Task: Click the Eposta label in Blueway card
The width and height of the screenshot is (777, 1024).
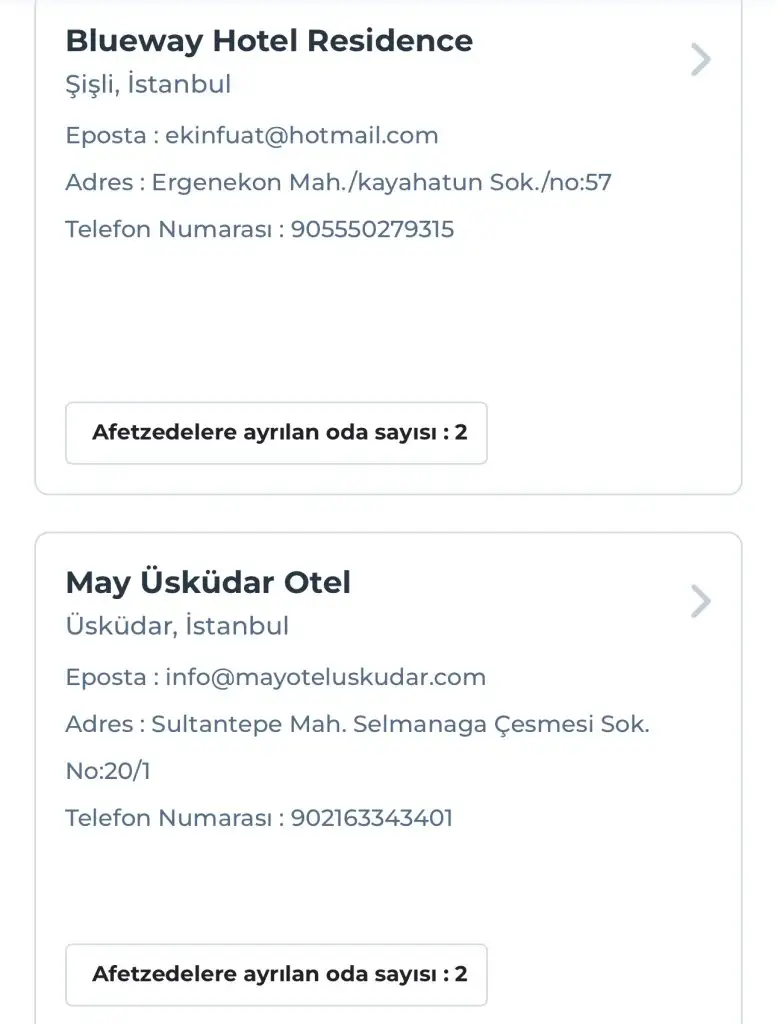Action: pyautogui.click(x=105, y=135)
